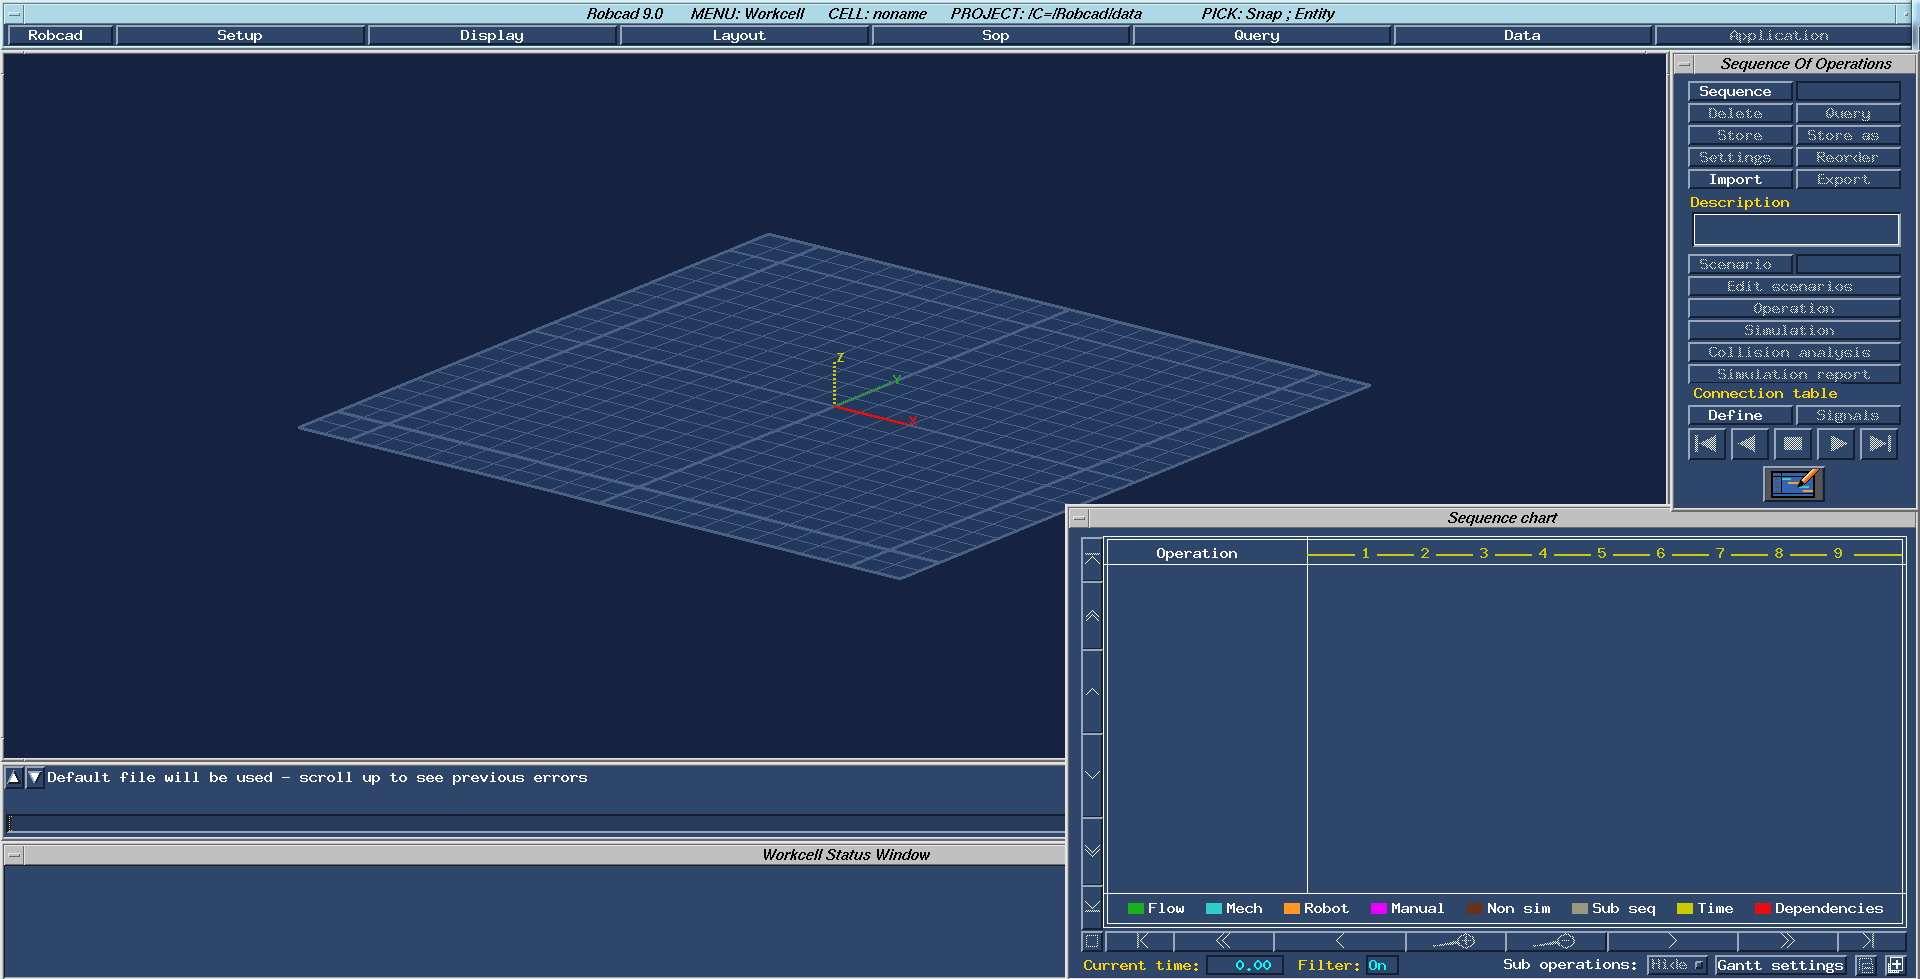Image resolution: width=1920 pixels, height=979 pixels.
Task: Click the Gantt double-left fast scroll arrow
Action: [1223, 941]
